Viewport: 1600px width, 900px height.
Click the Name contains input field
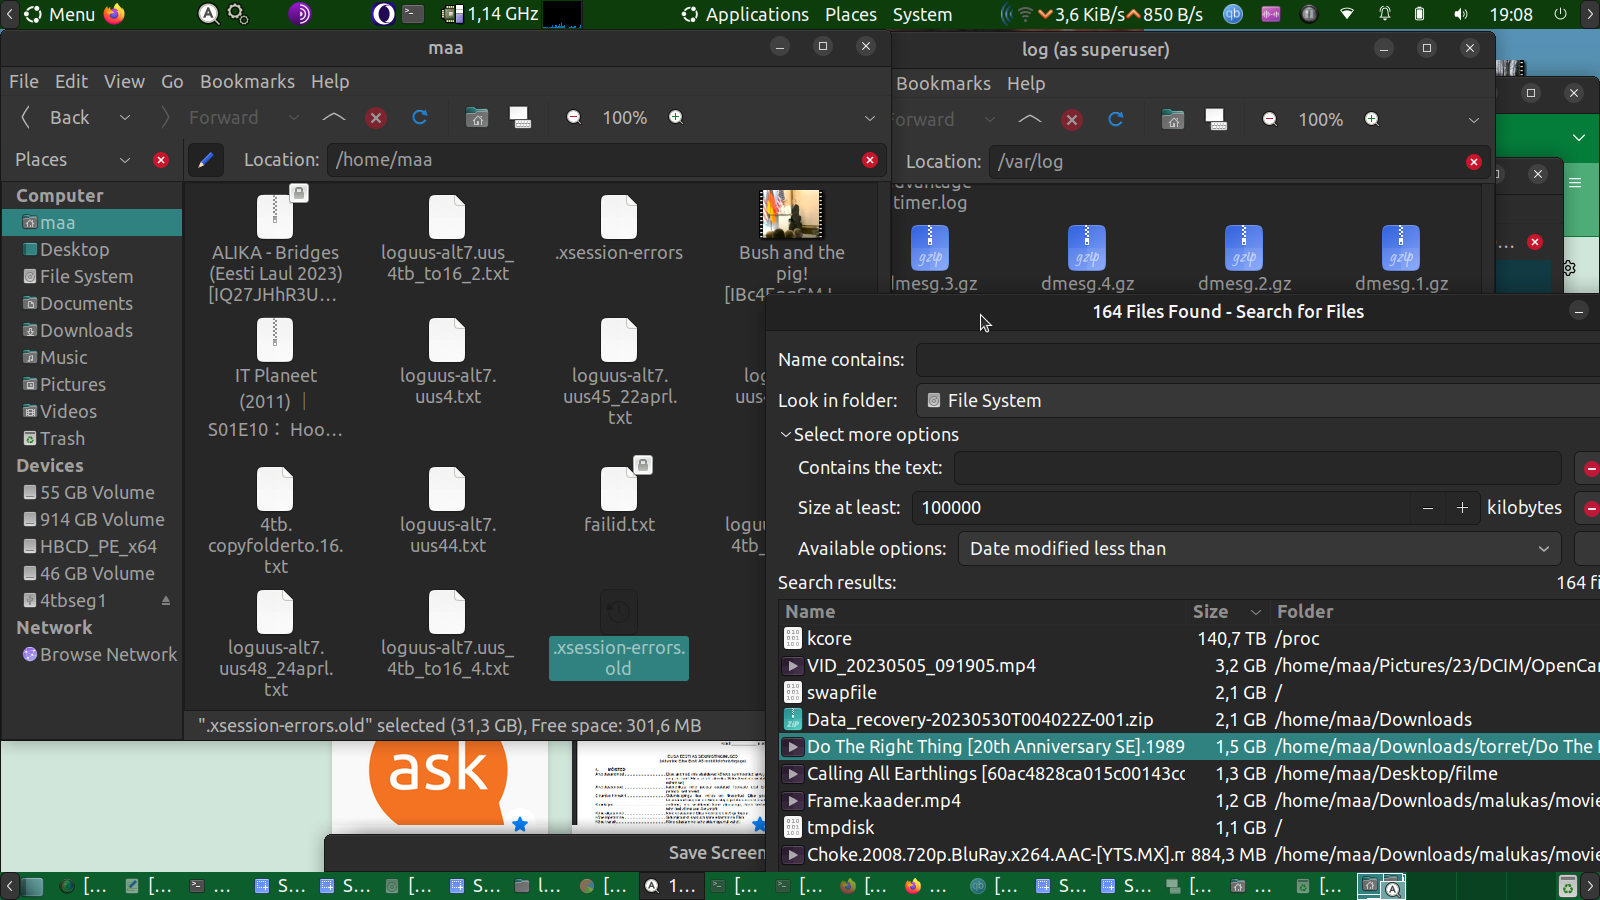point(1255,360)
